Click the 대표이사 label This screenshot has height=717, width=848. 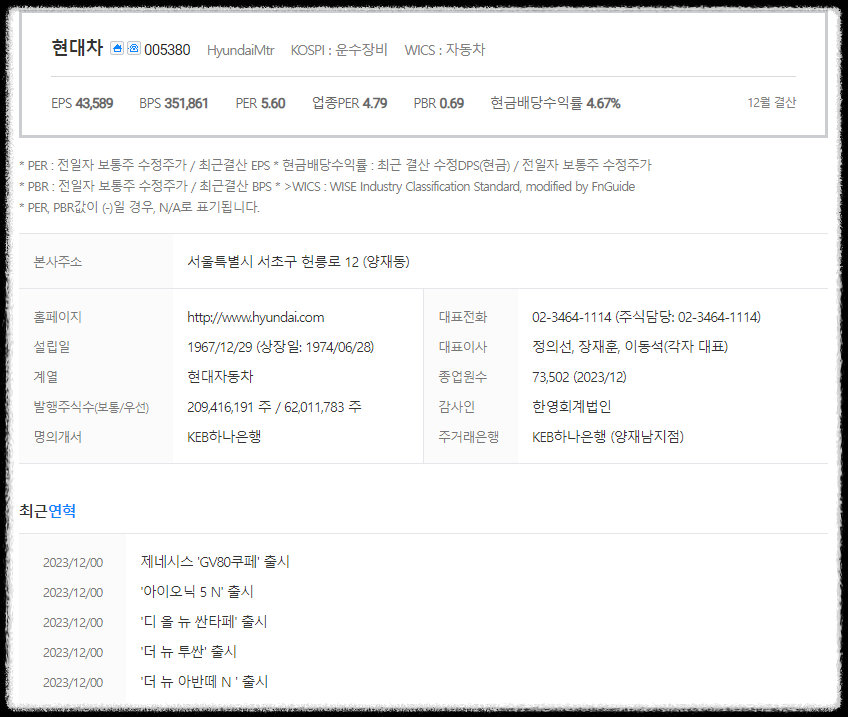(463, 347)
